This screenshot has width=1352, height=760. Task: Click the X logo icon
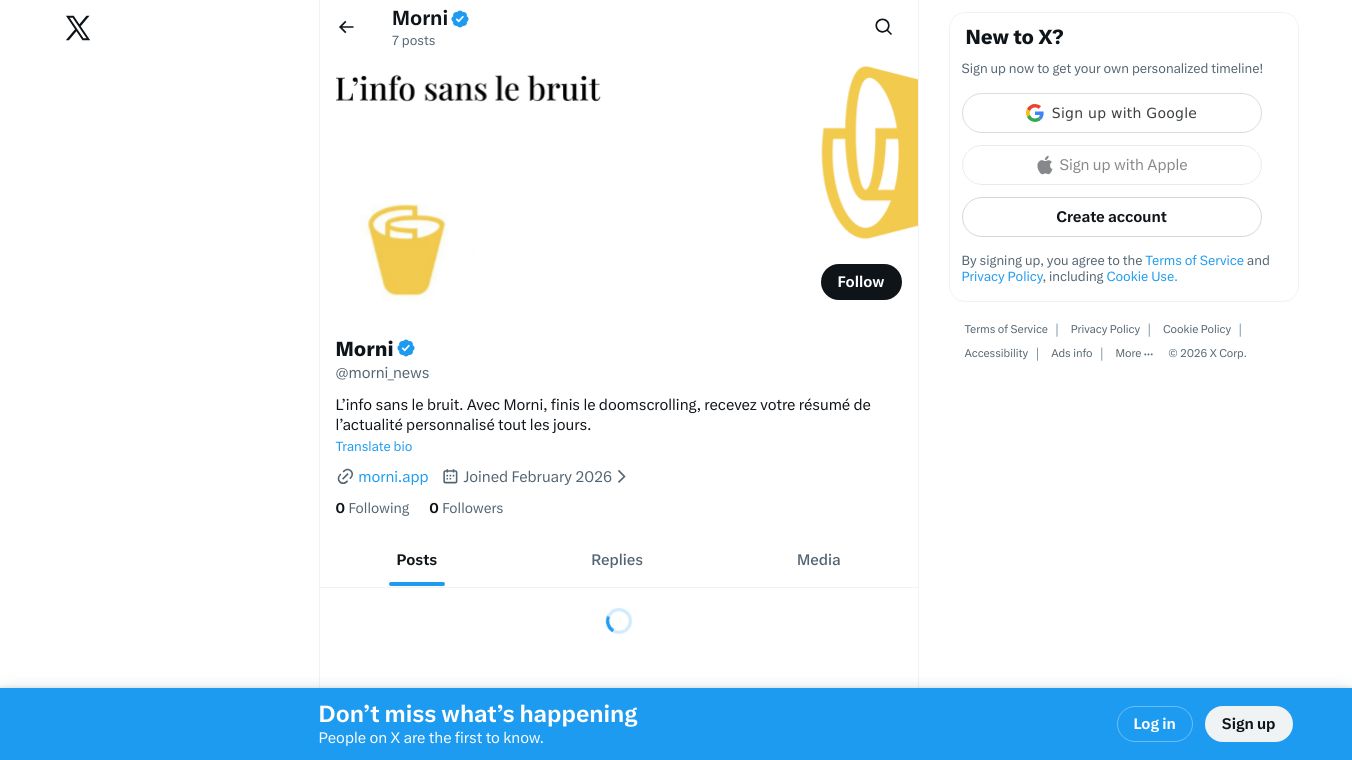(78, 28)
